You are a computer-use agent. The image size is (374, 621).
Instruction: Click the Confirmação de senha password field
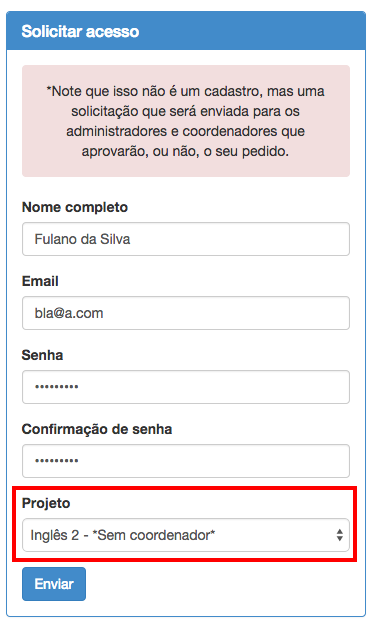coord(186,461)
